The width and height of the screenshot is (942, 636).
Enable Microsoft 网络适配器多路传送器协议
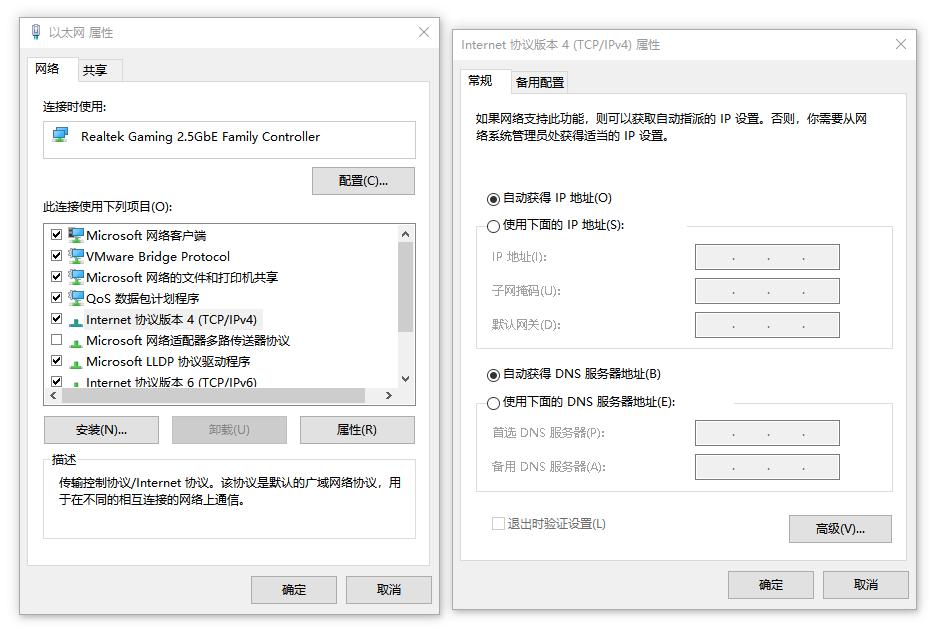pyautogui.click(x=58, y=339)
